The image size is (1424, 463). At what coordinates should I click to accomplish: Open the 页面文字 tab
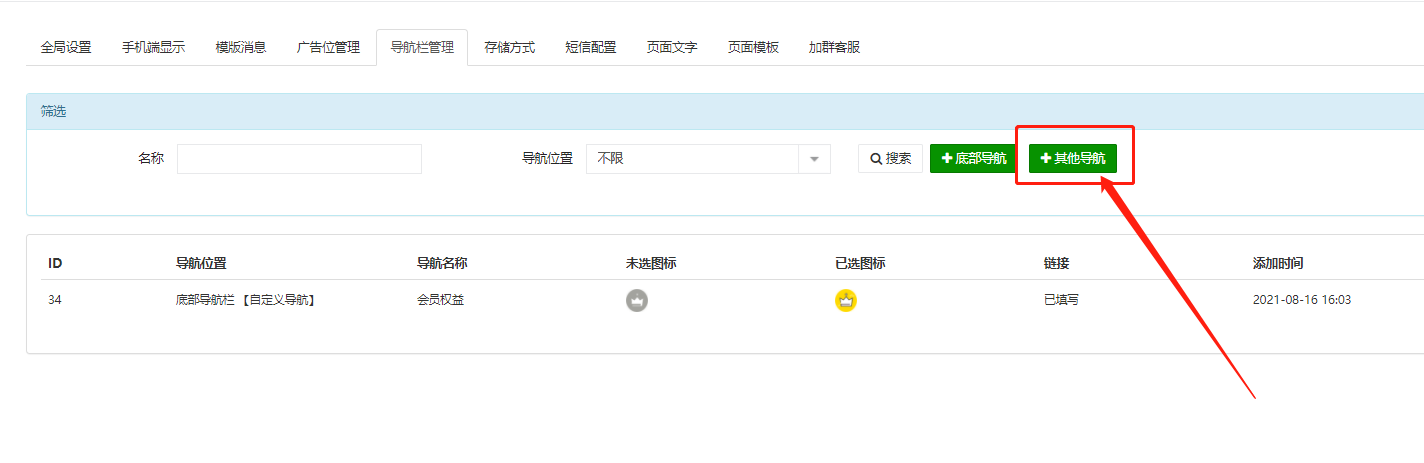click(672, 47)
